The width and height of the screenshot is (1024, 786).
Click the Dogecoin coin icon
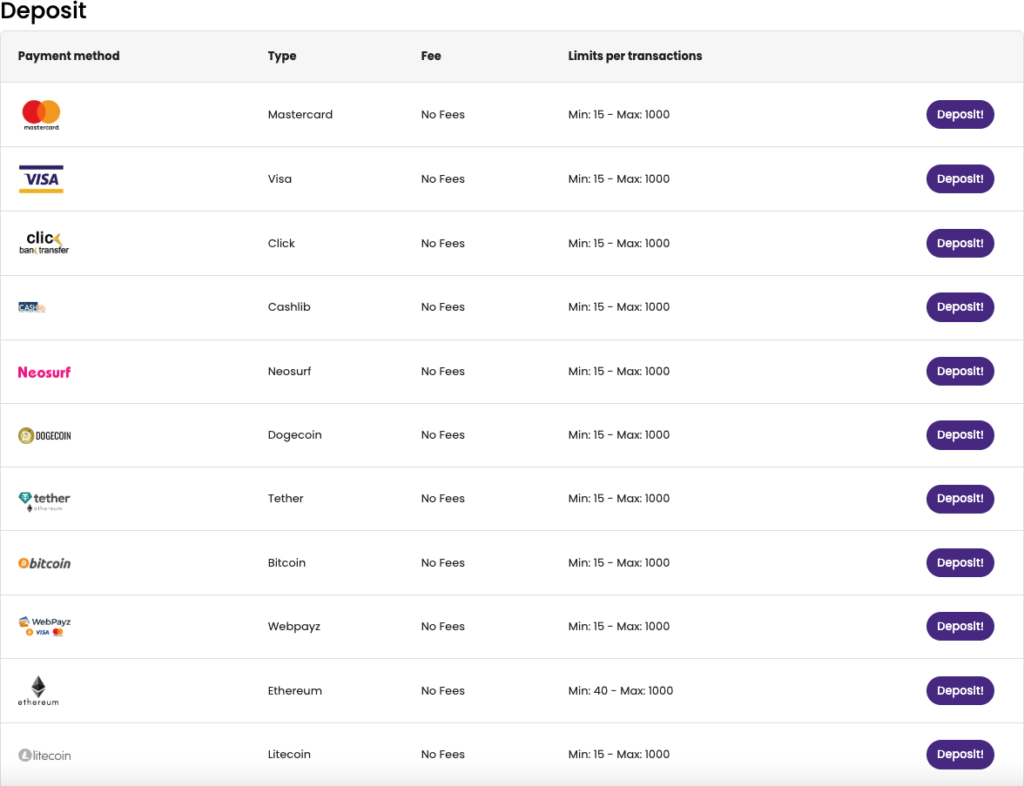coord(44,435)
